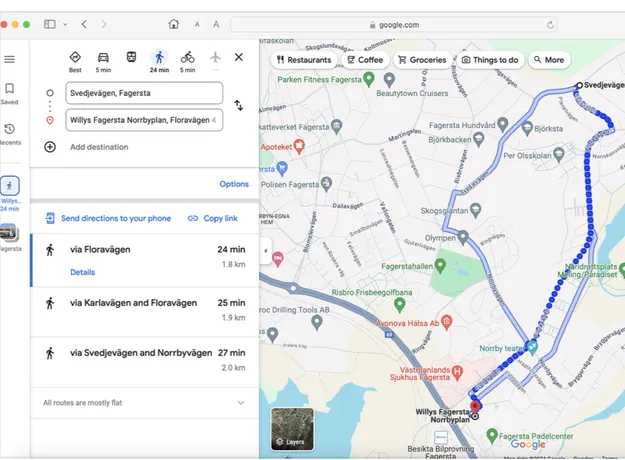Open route Options

coord(234,184)
